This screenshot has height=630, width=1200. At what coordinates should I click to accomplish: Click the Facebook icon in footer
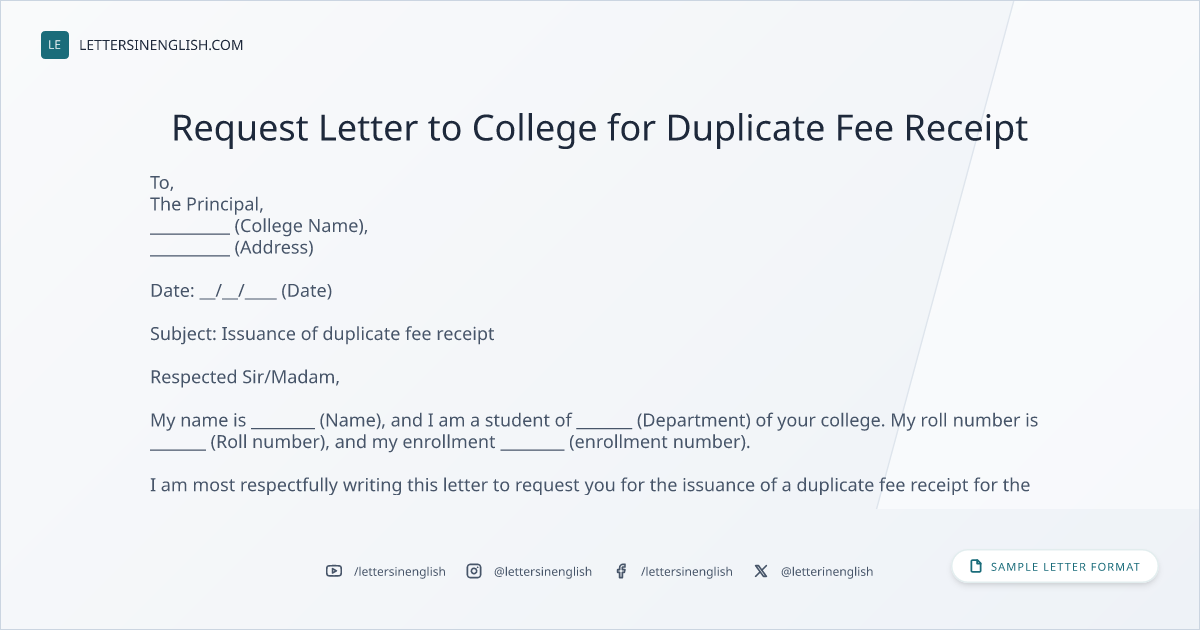(621, 571)
